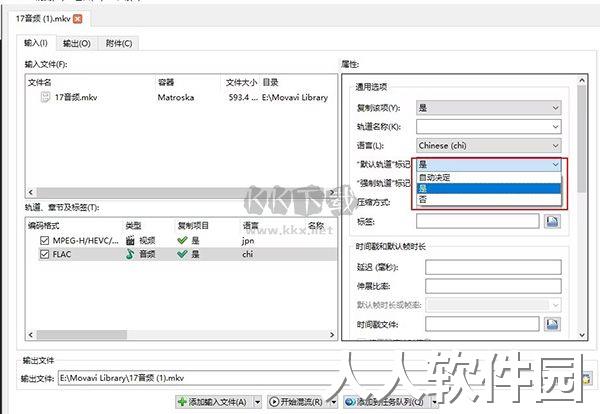Open the 添加输入文件 dropdown arrow

coord(258,402)
